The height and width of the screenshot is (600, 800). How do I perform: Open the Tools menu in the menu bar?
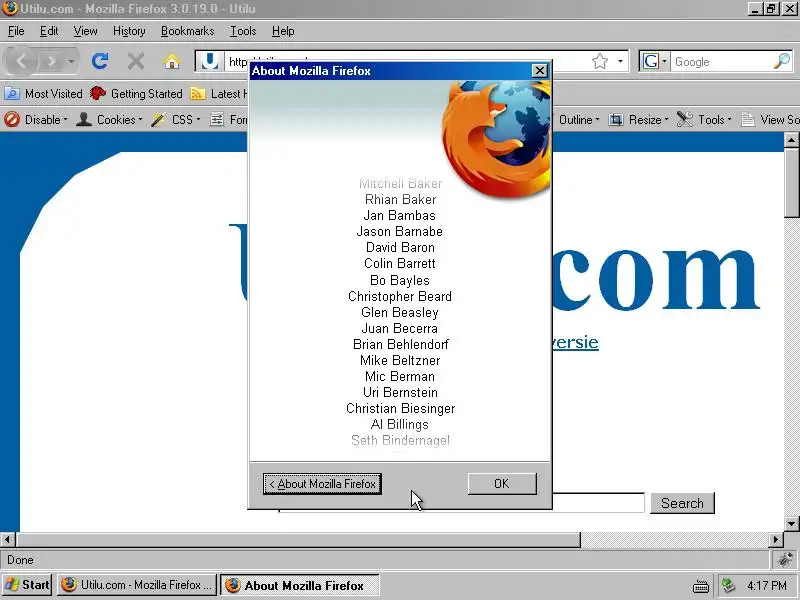pos(243,31)
